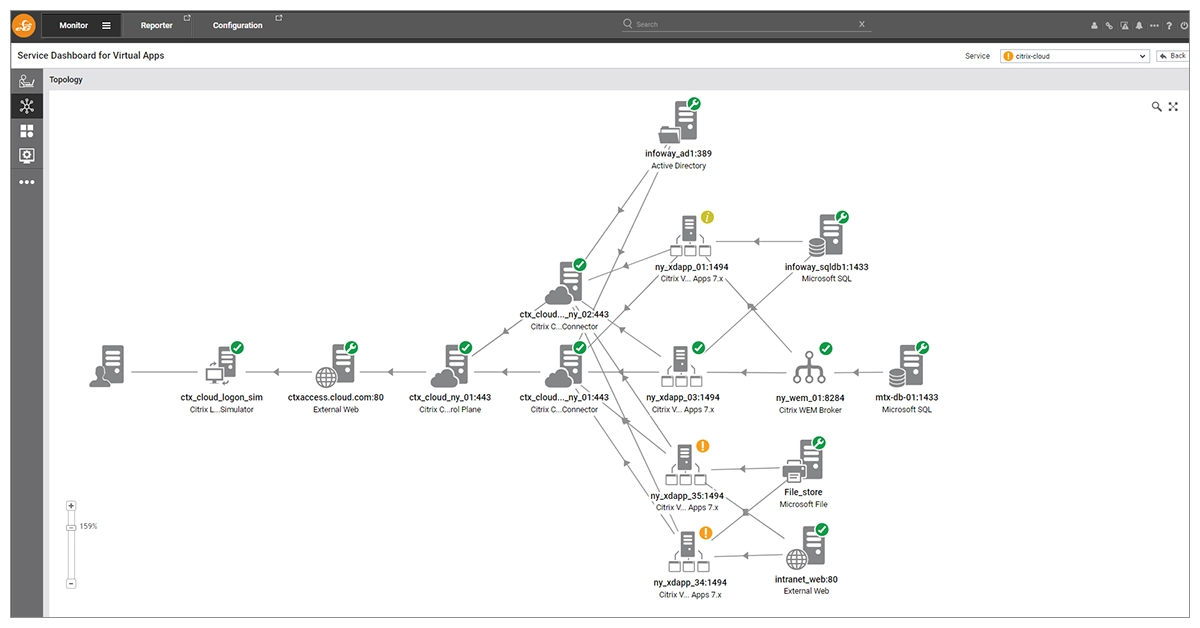Select the intranet_web:80 External Web node
This screenshot has width=1200, height=628.
coord(806,548)
